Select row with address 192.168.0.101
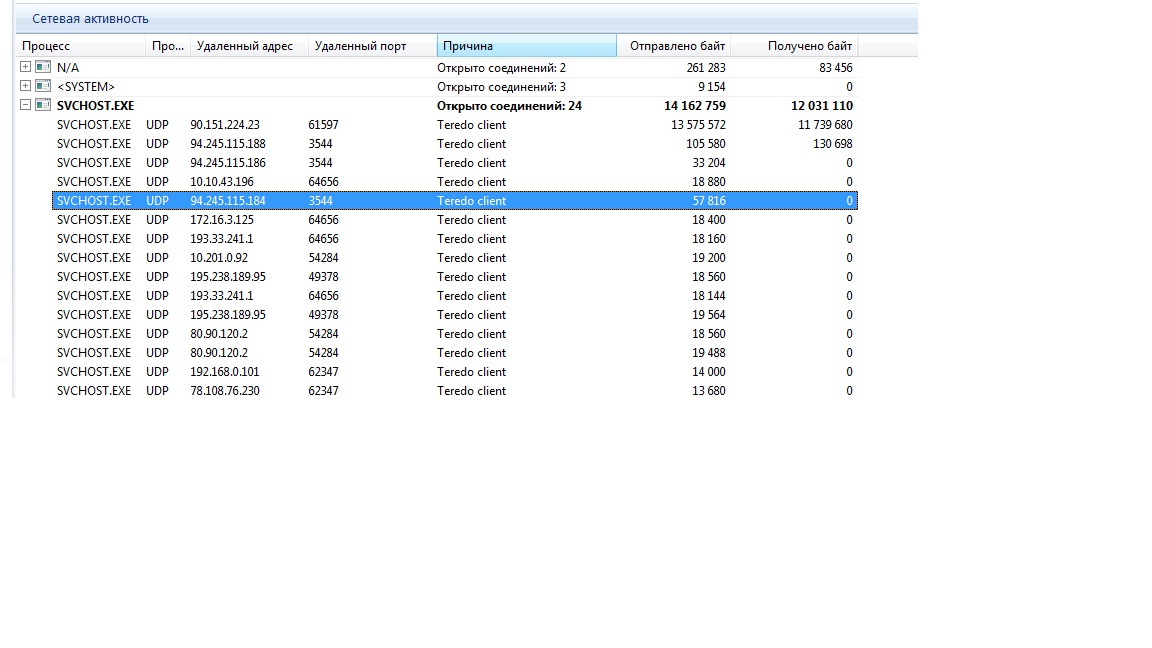This screenshot has width=1152, height=648. pos(228,372)
